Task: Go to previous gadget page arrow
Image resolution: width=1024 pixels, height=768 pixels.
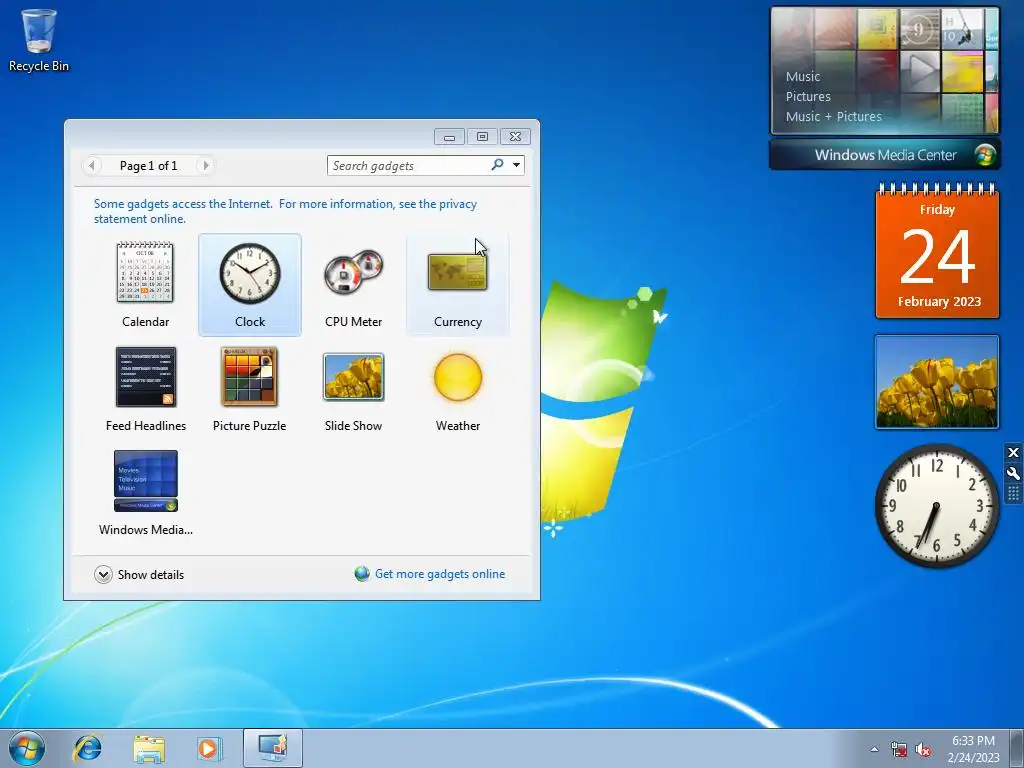Action: pyautogui.click(x=91, y=166)
